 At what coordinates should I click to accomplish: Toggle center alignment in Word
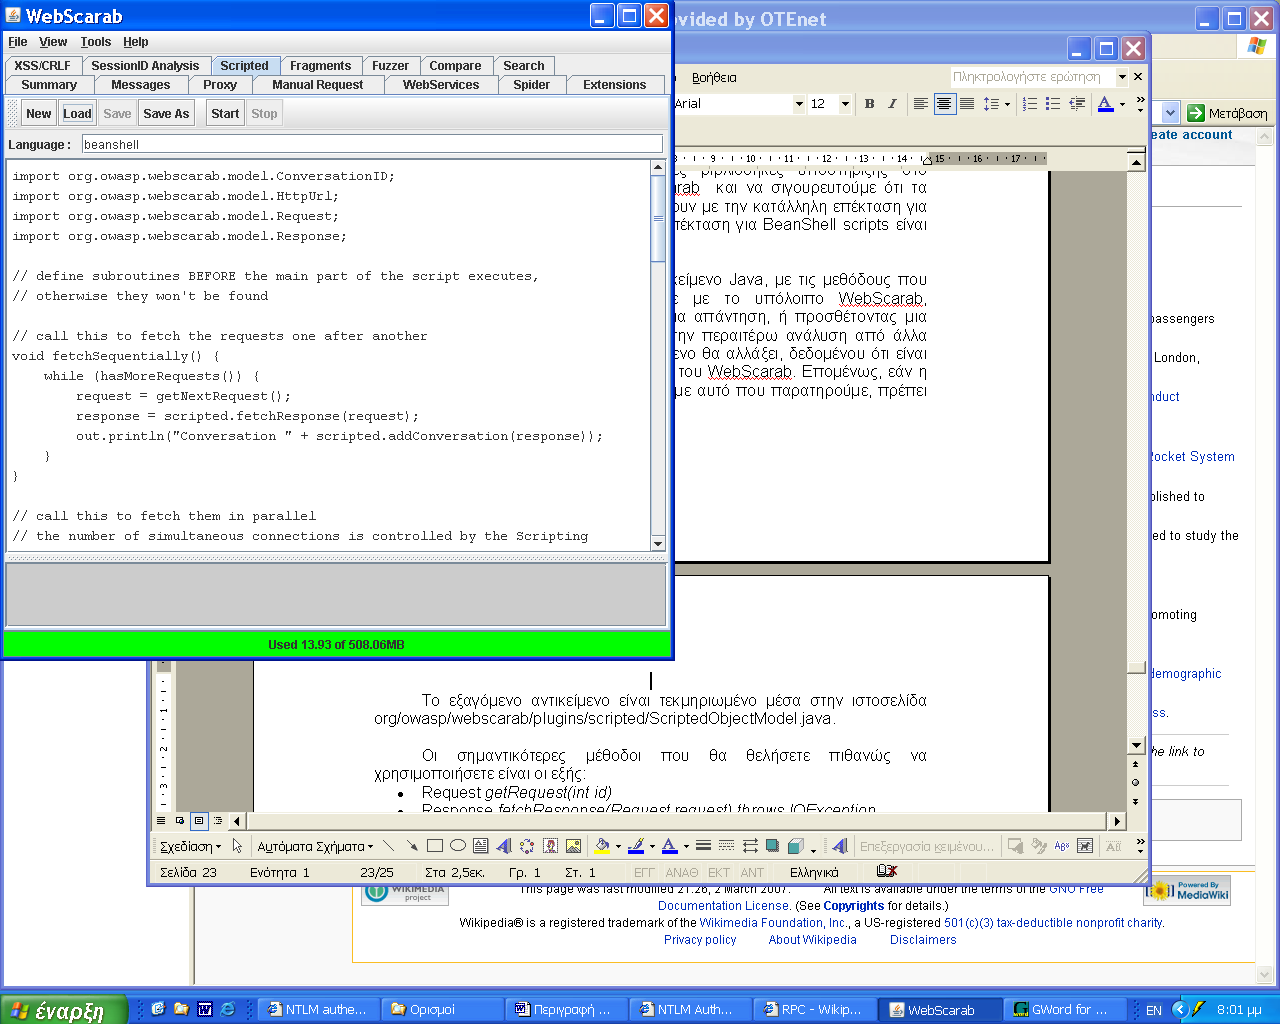944,104
